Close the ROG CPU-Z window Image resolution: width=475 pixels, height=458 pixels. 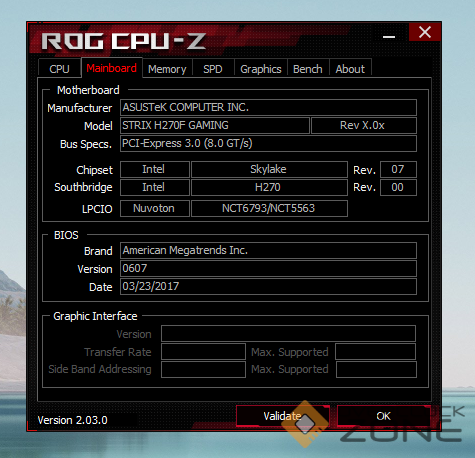(x=425, y=32)
